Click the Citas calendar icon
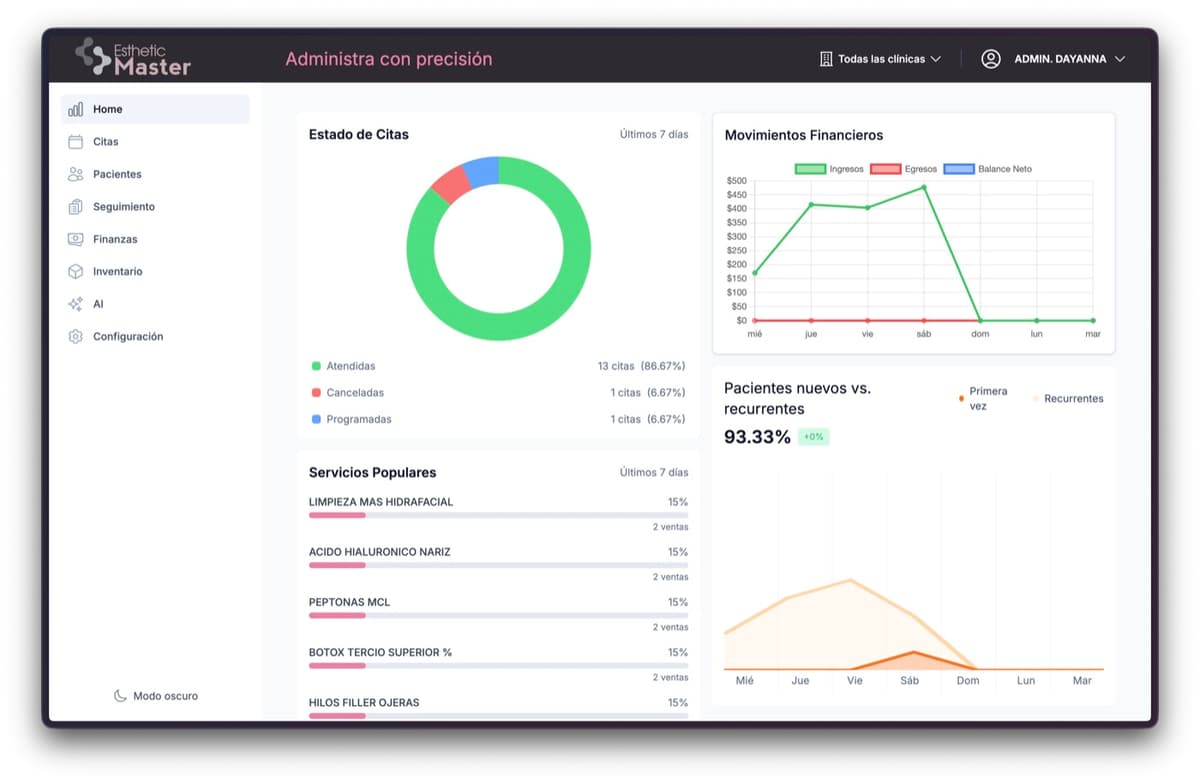1200x783 pixels. pos(75,142)
